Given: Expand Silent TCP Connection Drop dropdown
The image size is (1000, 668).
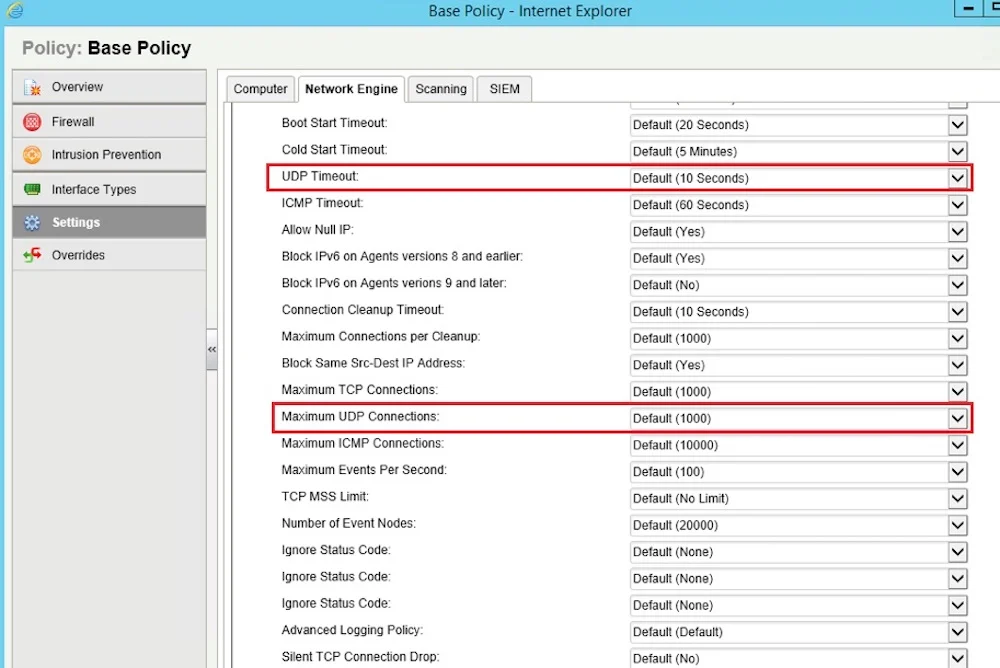Looking at the screenshot, I should click(x=798, y=658).
